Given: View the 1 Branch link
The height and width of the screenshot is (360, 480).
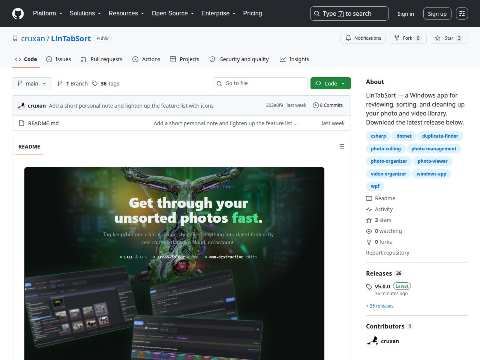Looking at the screenshot, I should click(x=73, y=83).
